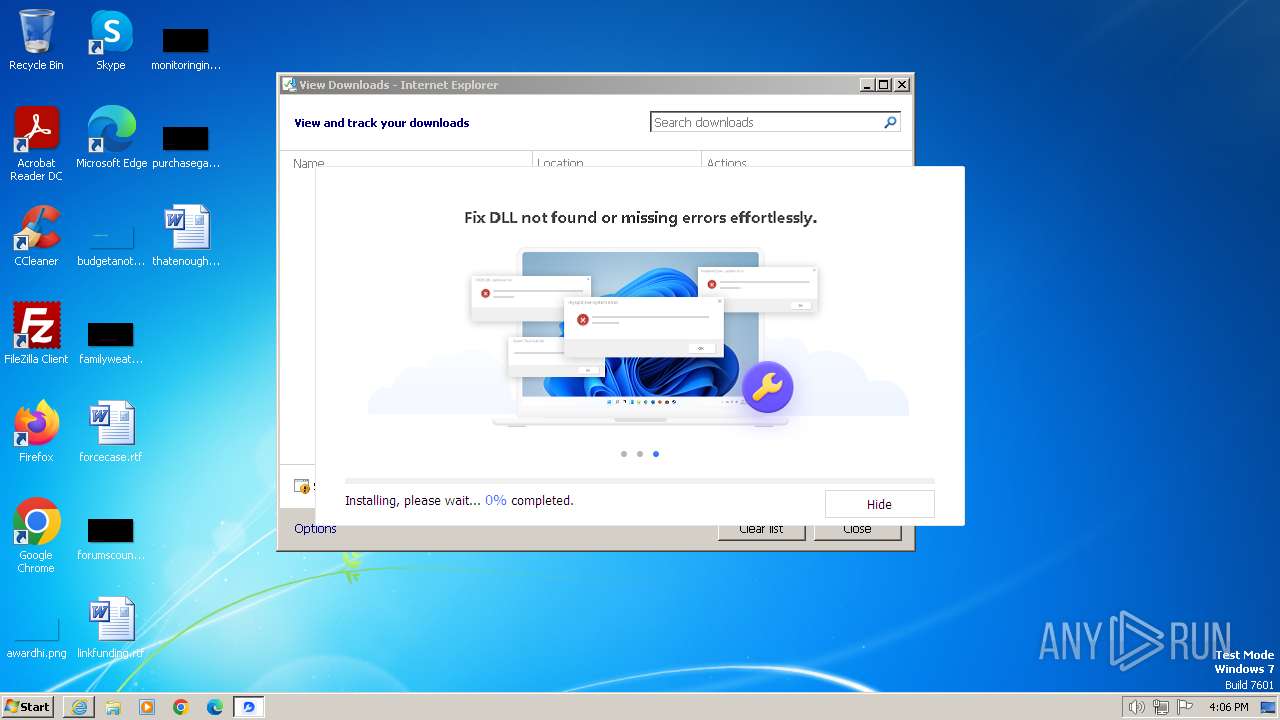This screenshot has height=720, width=1280.
Task: Click the clock showing 4:06 PM
Action: [1228, 707]
